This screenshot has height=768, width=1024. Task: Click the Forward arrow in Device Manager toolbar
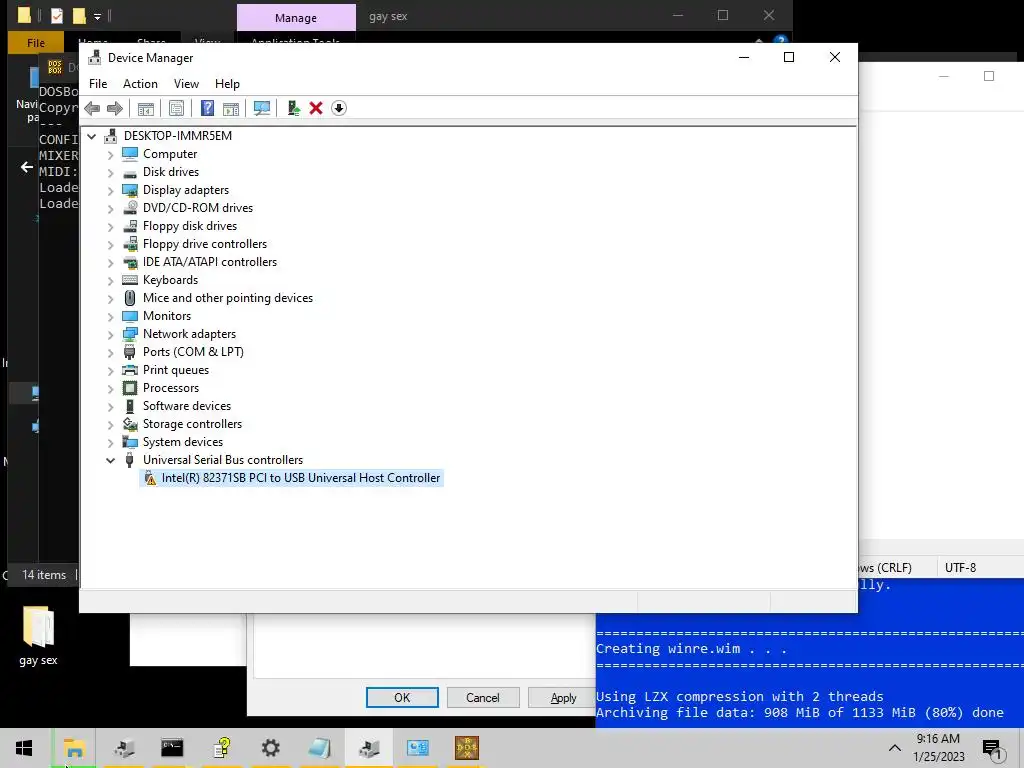[115, 108]
